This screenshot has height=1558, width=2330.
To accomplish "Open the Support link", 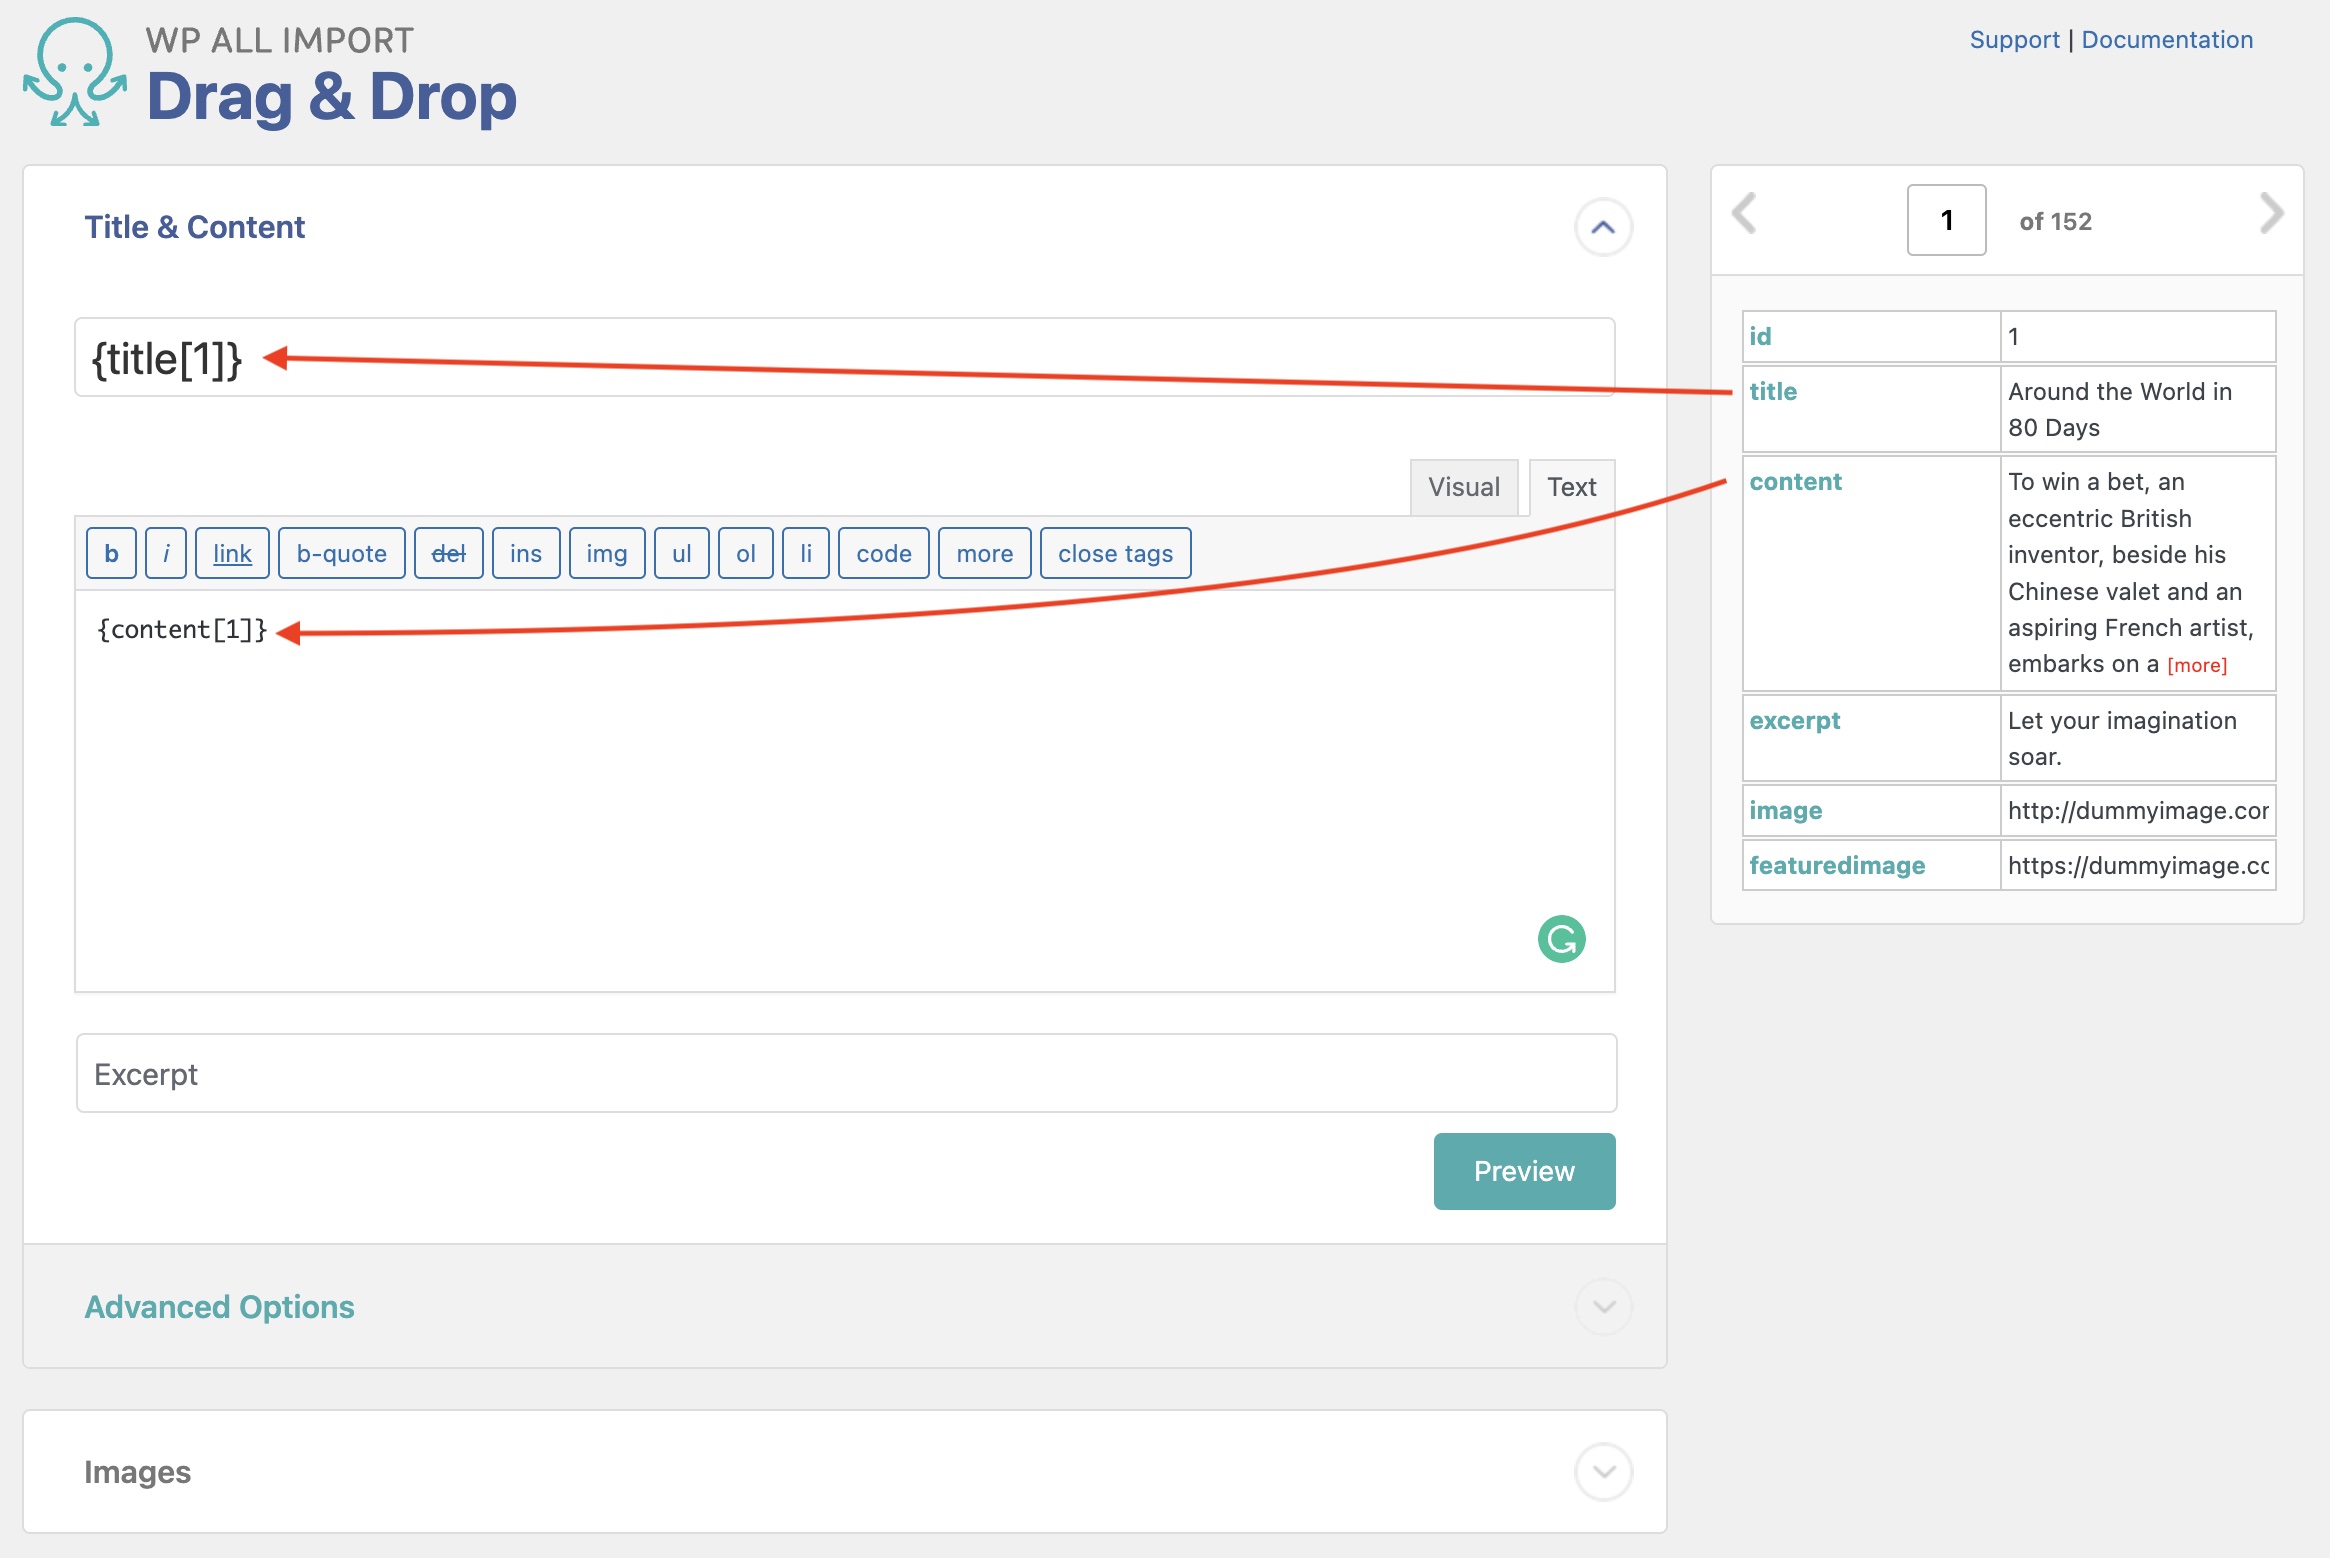I will tap(2014, 40).
